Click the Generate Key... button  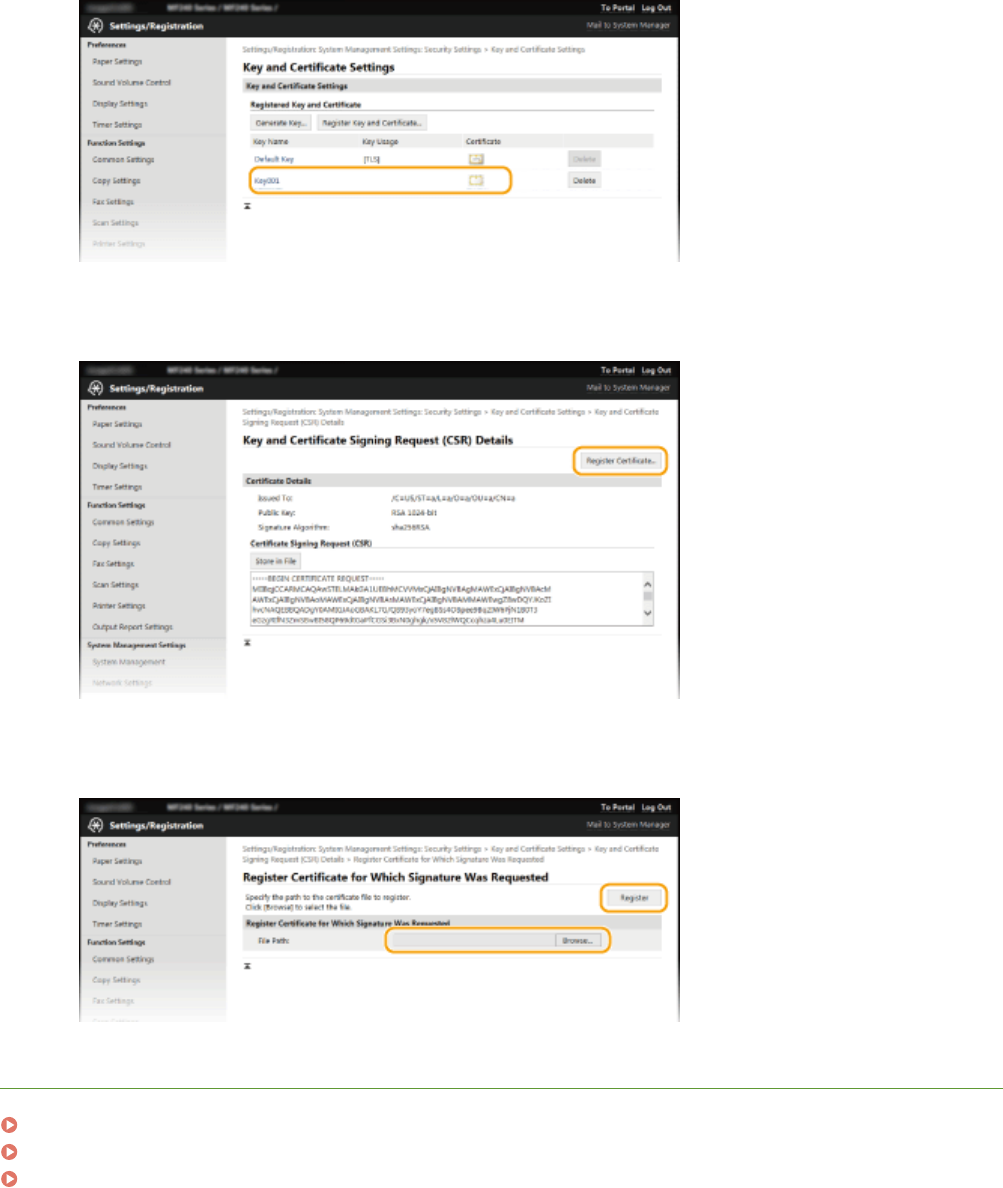click(280, 123)
